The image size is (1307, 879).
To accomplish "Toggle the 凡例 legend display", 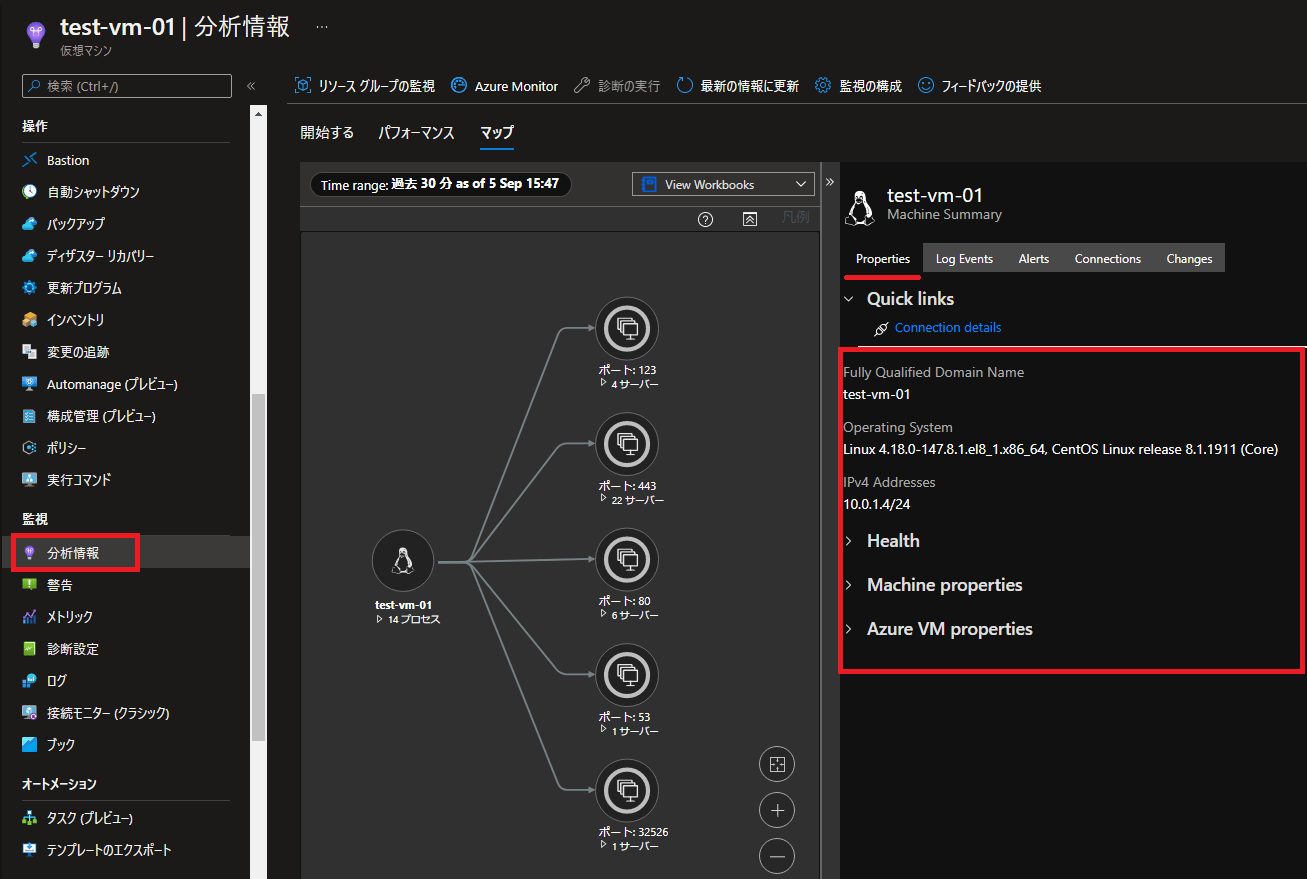I will tap(796, 218).
